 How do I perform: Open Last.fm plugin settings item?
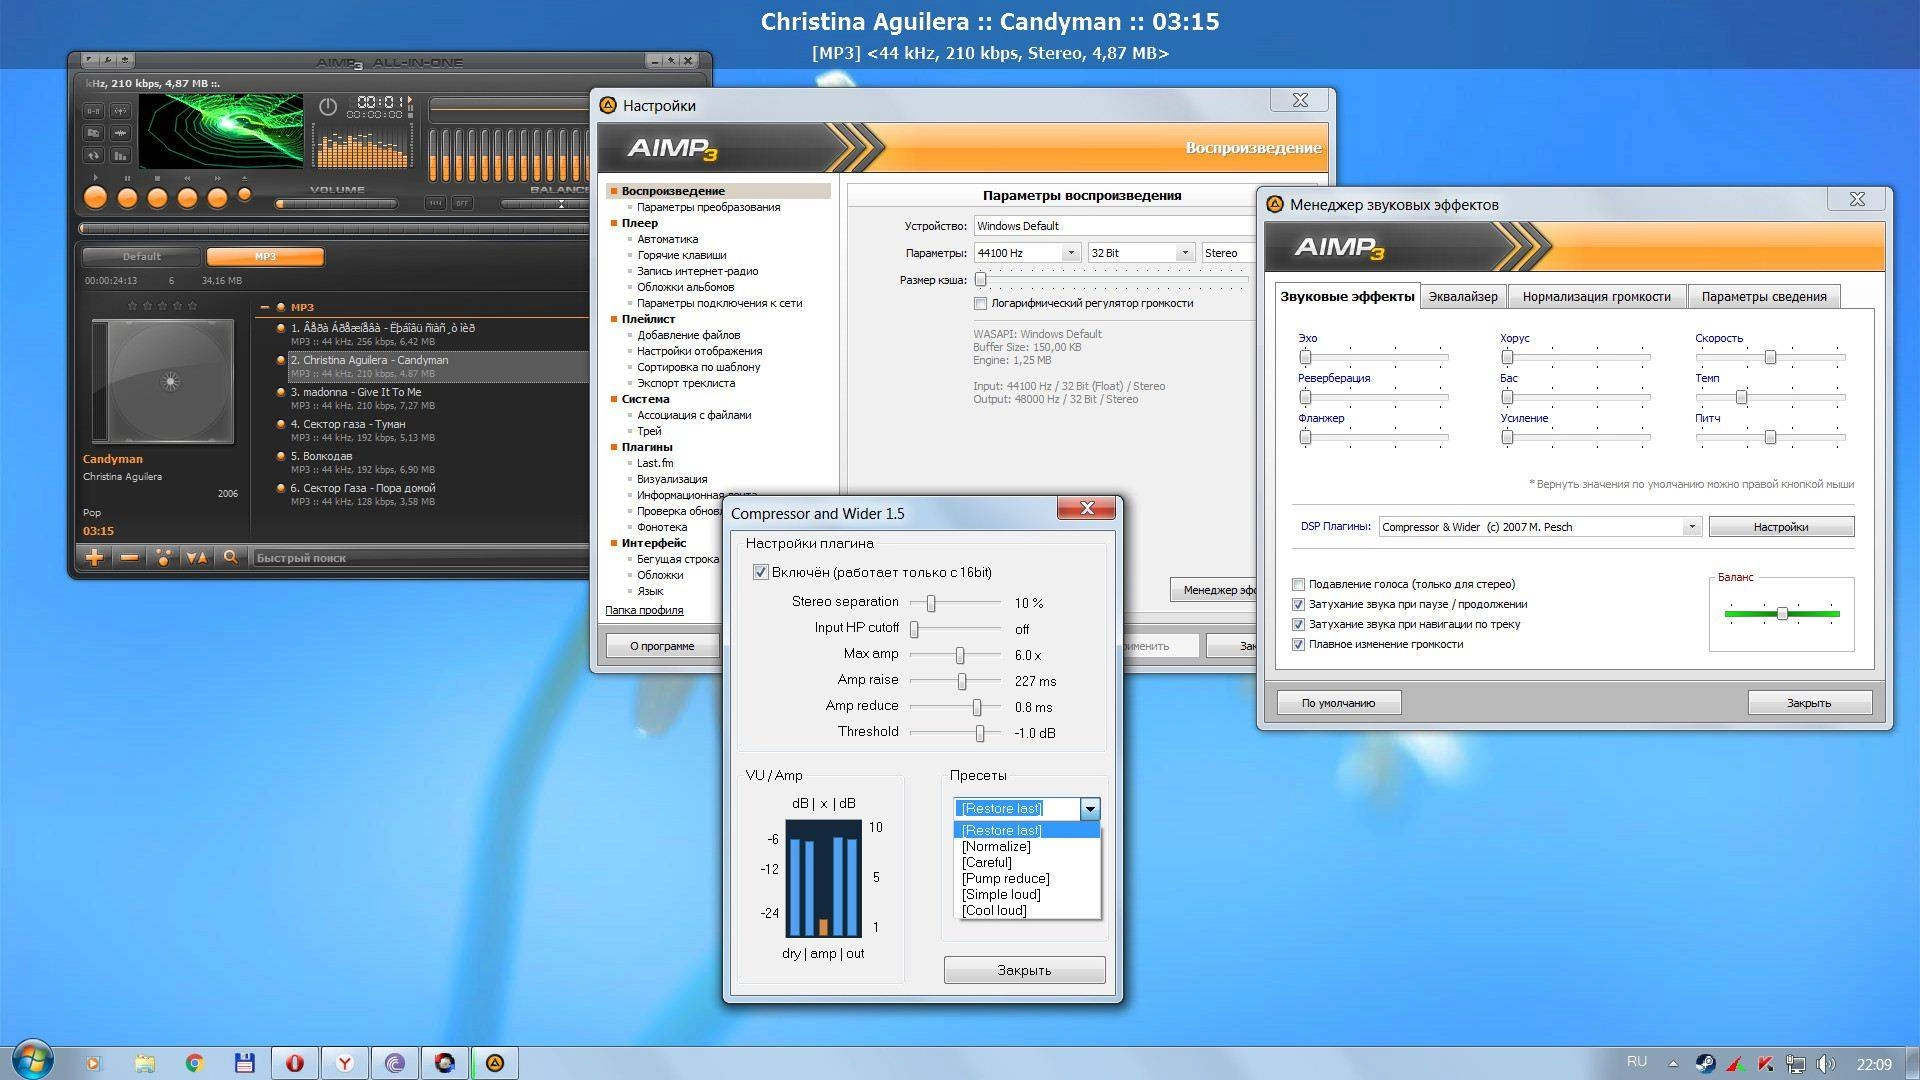655,463
